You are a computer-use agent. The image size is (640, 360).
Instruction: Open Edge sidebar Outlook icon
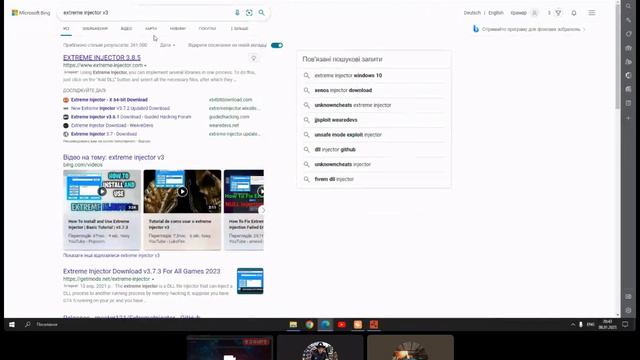629,89
